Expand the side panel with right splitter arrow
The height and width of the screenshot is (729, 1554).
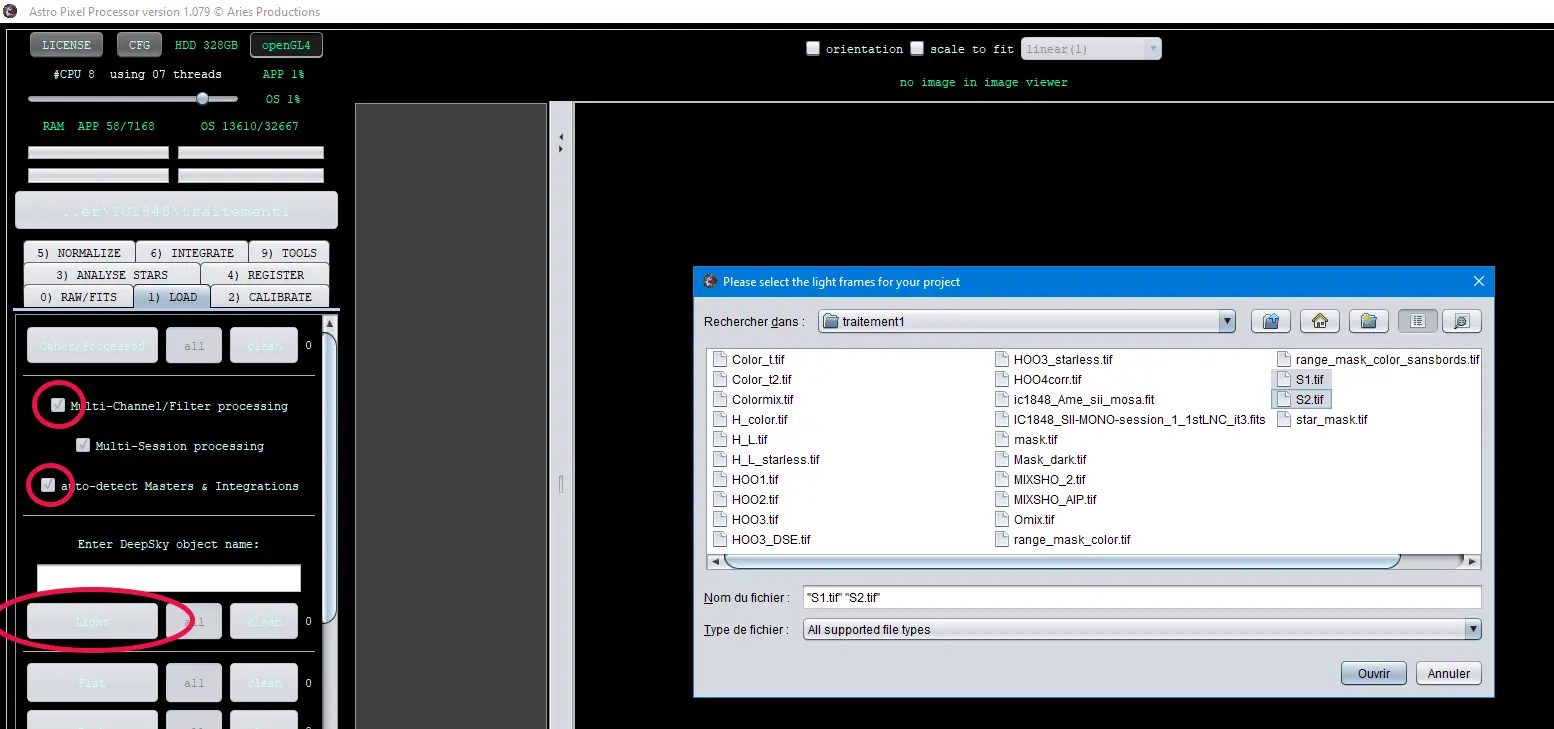click(x=561, y=149)
